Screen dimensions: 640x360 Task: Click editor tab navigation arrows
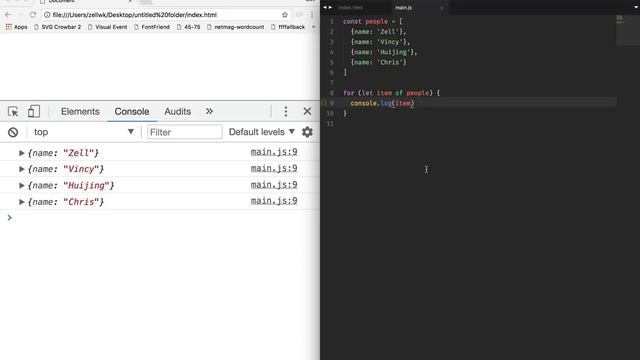point(327,7)
